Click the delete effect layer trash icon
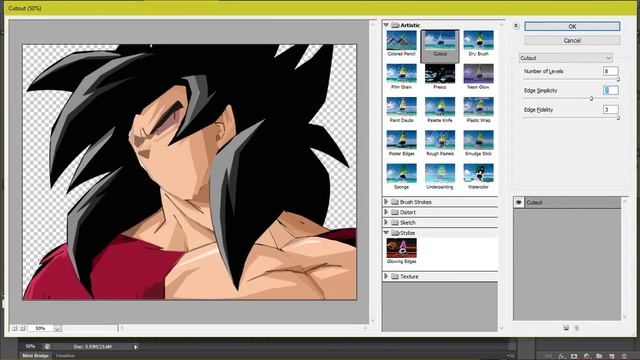Image resolution: width=640 pixels, height=360 pixels. pos(576,328)
